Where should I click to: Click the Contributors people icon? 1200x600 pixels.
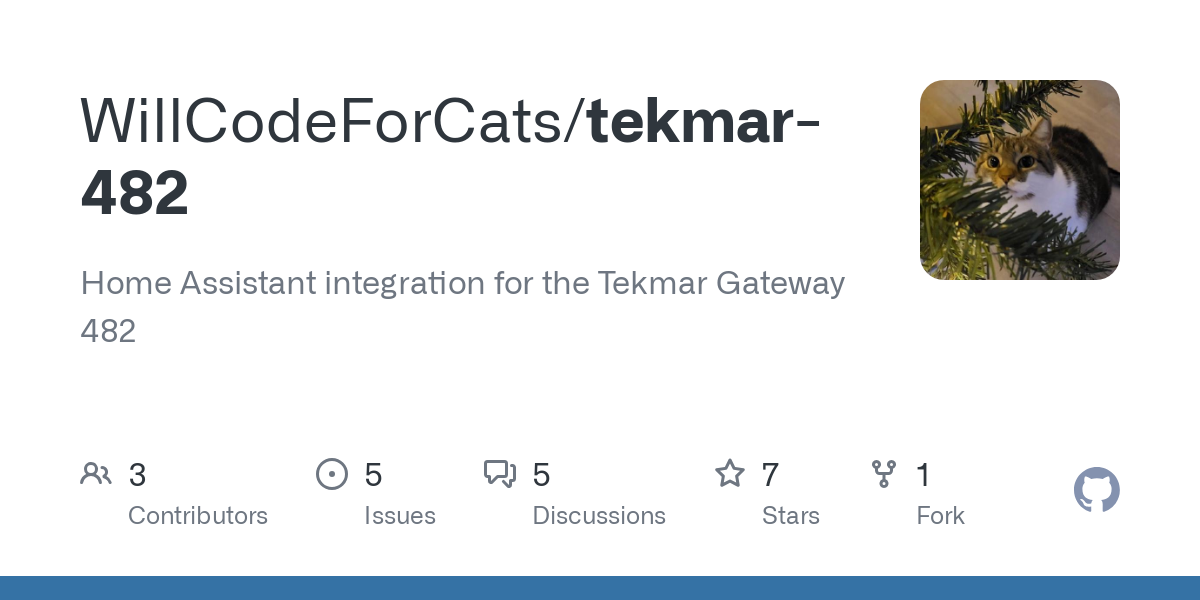[96, 474]
